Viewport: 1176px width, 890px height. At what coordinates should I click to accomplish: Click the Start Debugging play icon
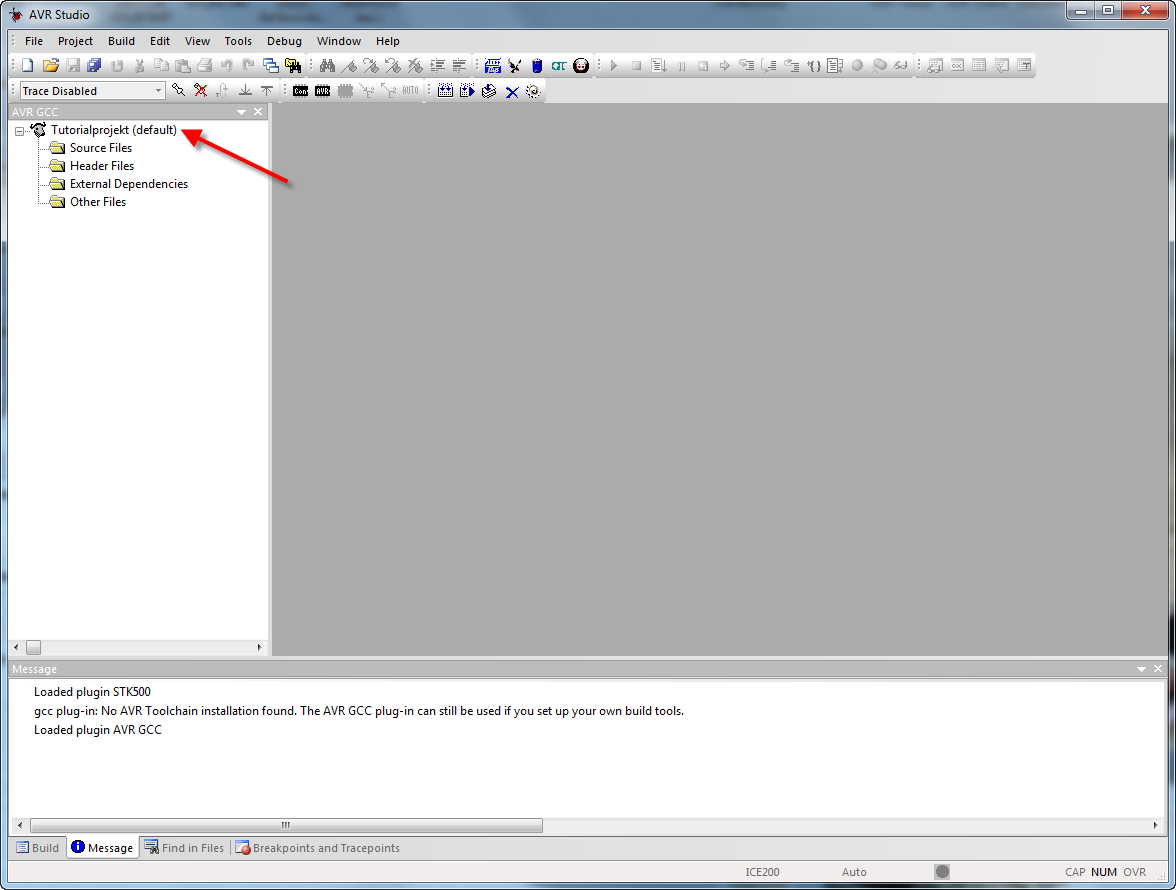614,66
